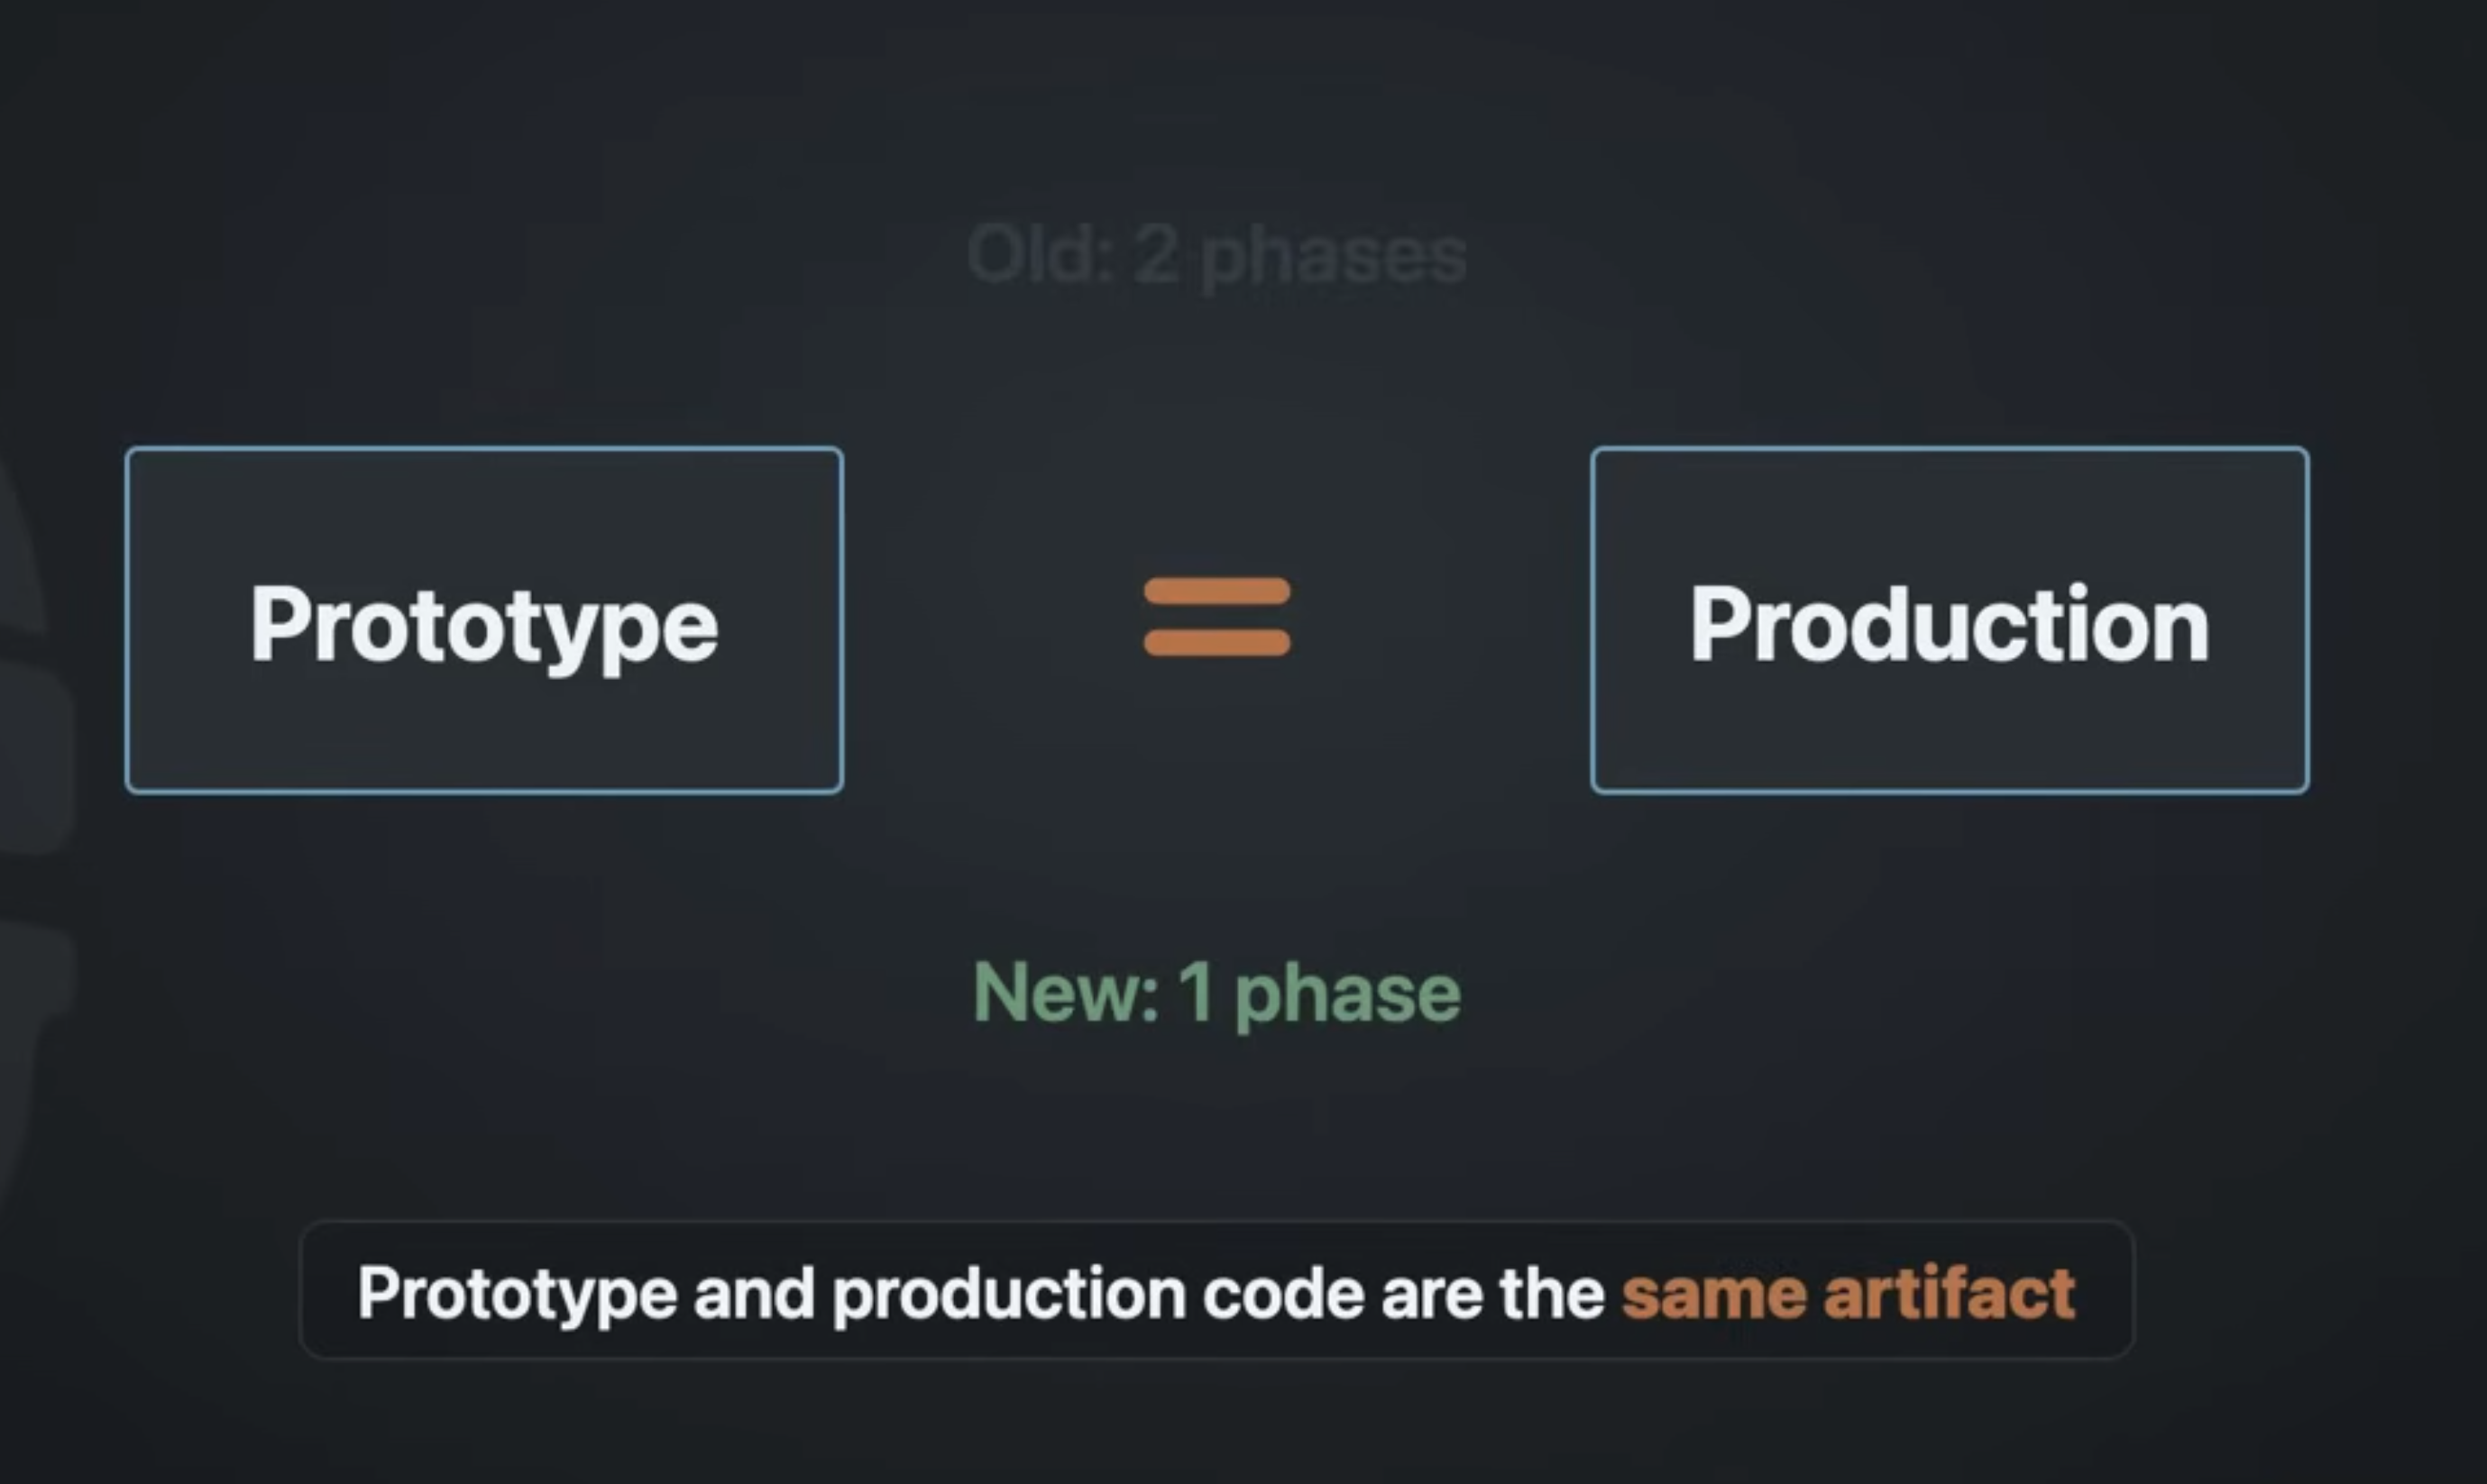Click the word "New:" in the green label

tap(1066, 993)
